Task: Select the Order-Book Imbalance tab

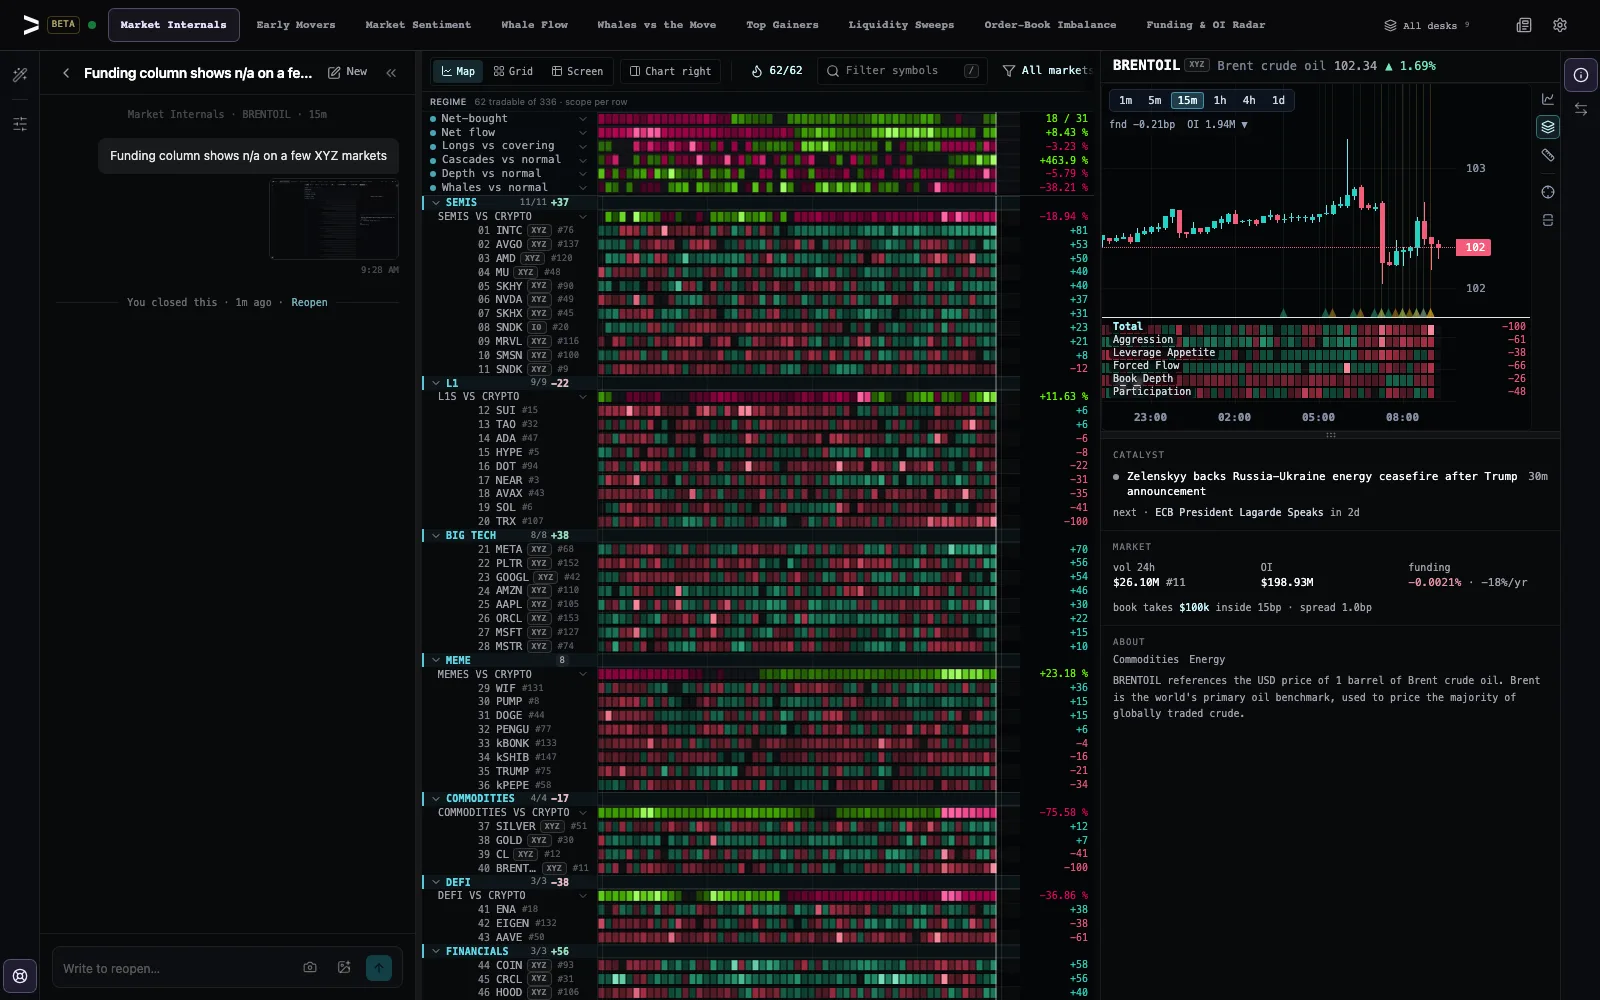Action: 1050,25
